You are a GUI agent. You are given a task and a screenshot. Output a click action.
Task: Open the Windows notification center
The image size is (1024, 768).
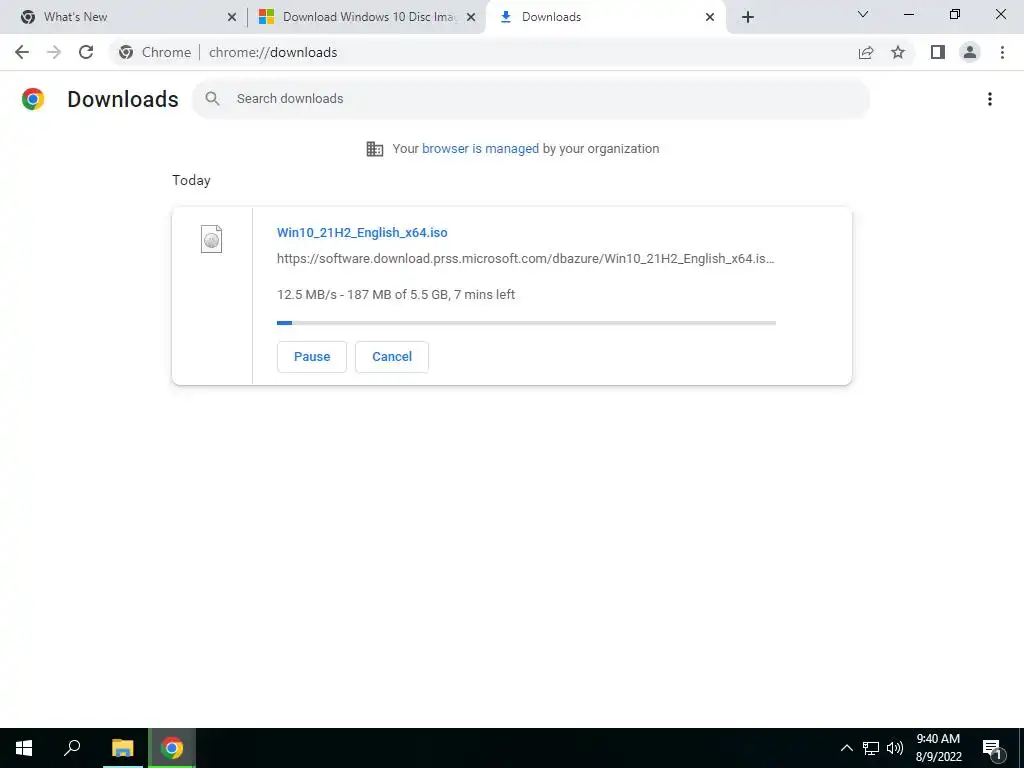pos(992,748)
